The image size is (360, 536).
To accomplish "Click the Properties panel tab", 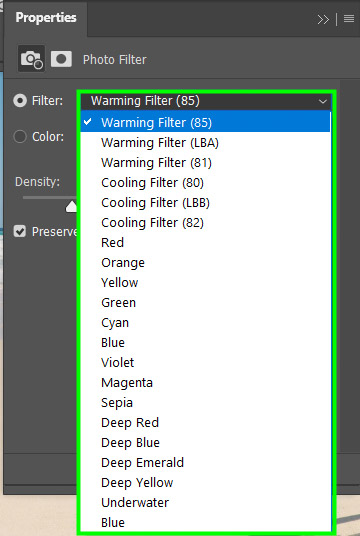I will (46, 18).
